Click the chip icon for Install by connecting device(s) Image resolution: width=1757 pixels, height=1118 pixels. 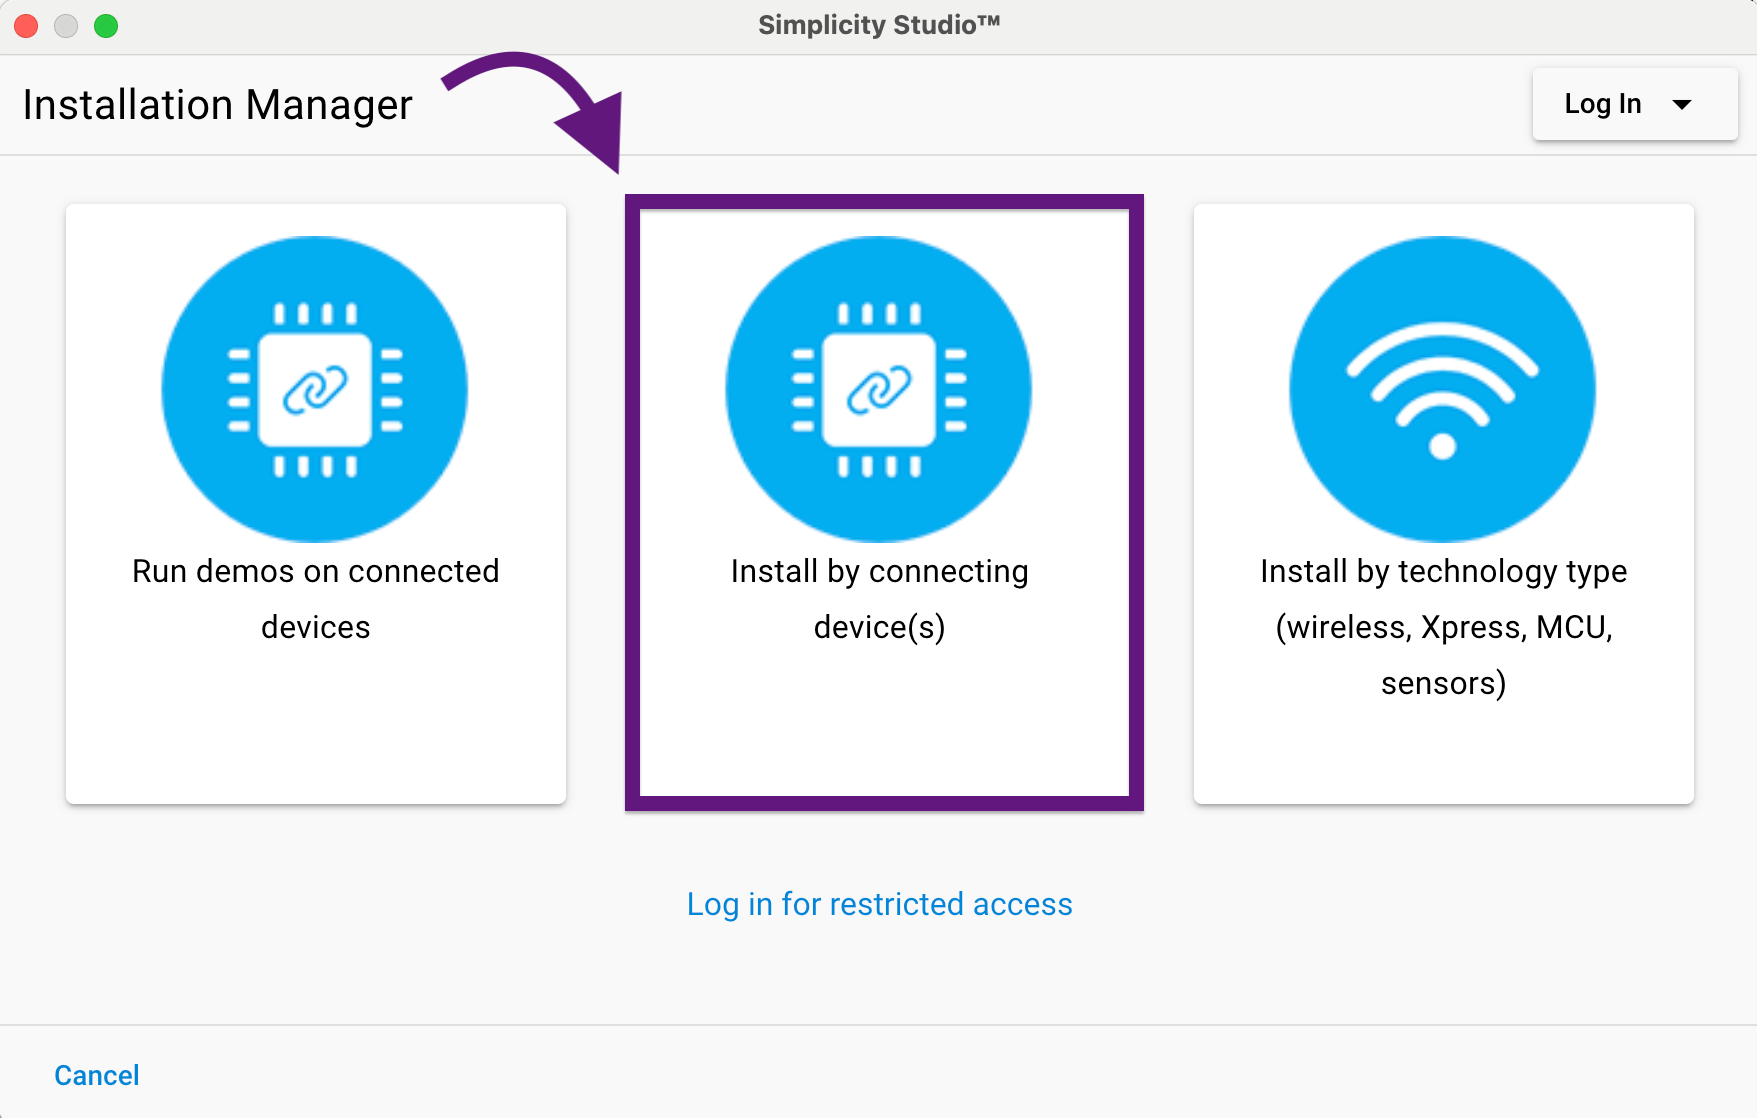879,389
